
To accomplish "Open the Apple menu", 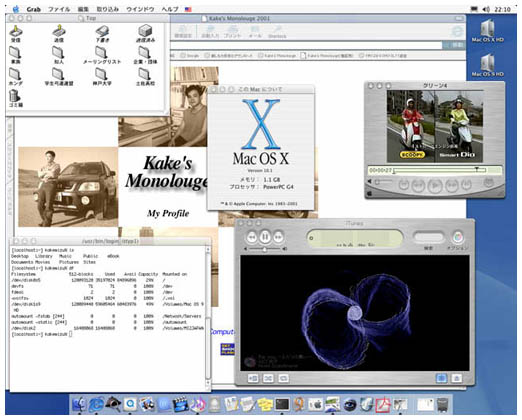I will (15, 9).
